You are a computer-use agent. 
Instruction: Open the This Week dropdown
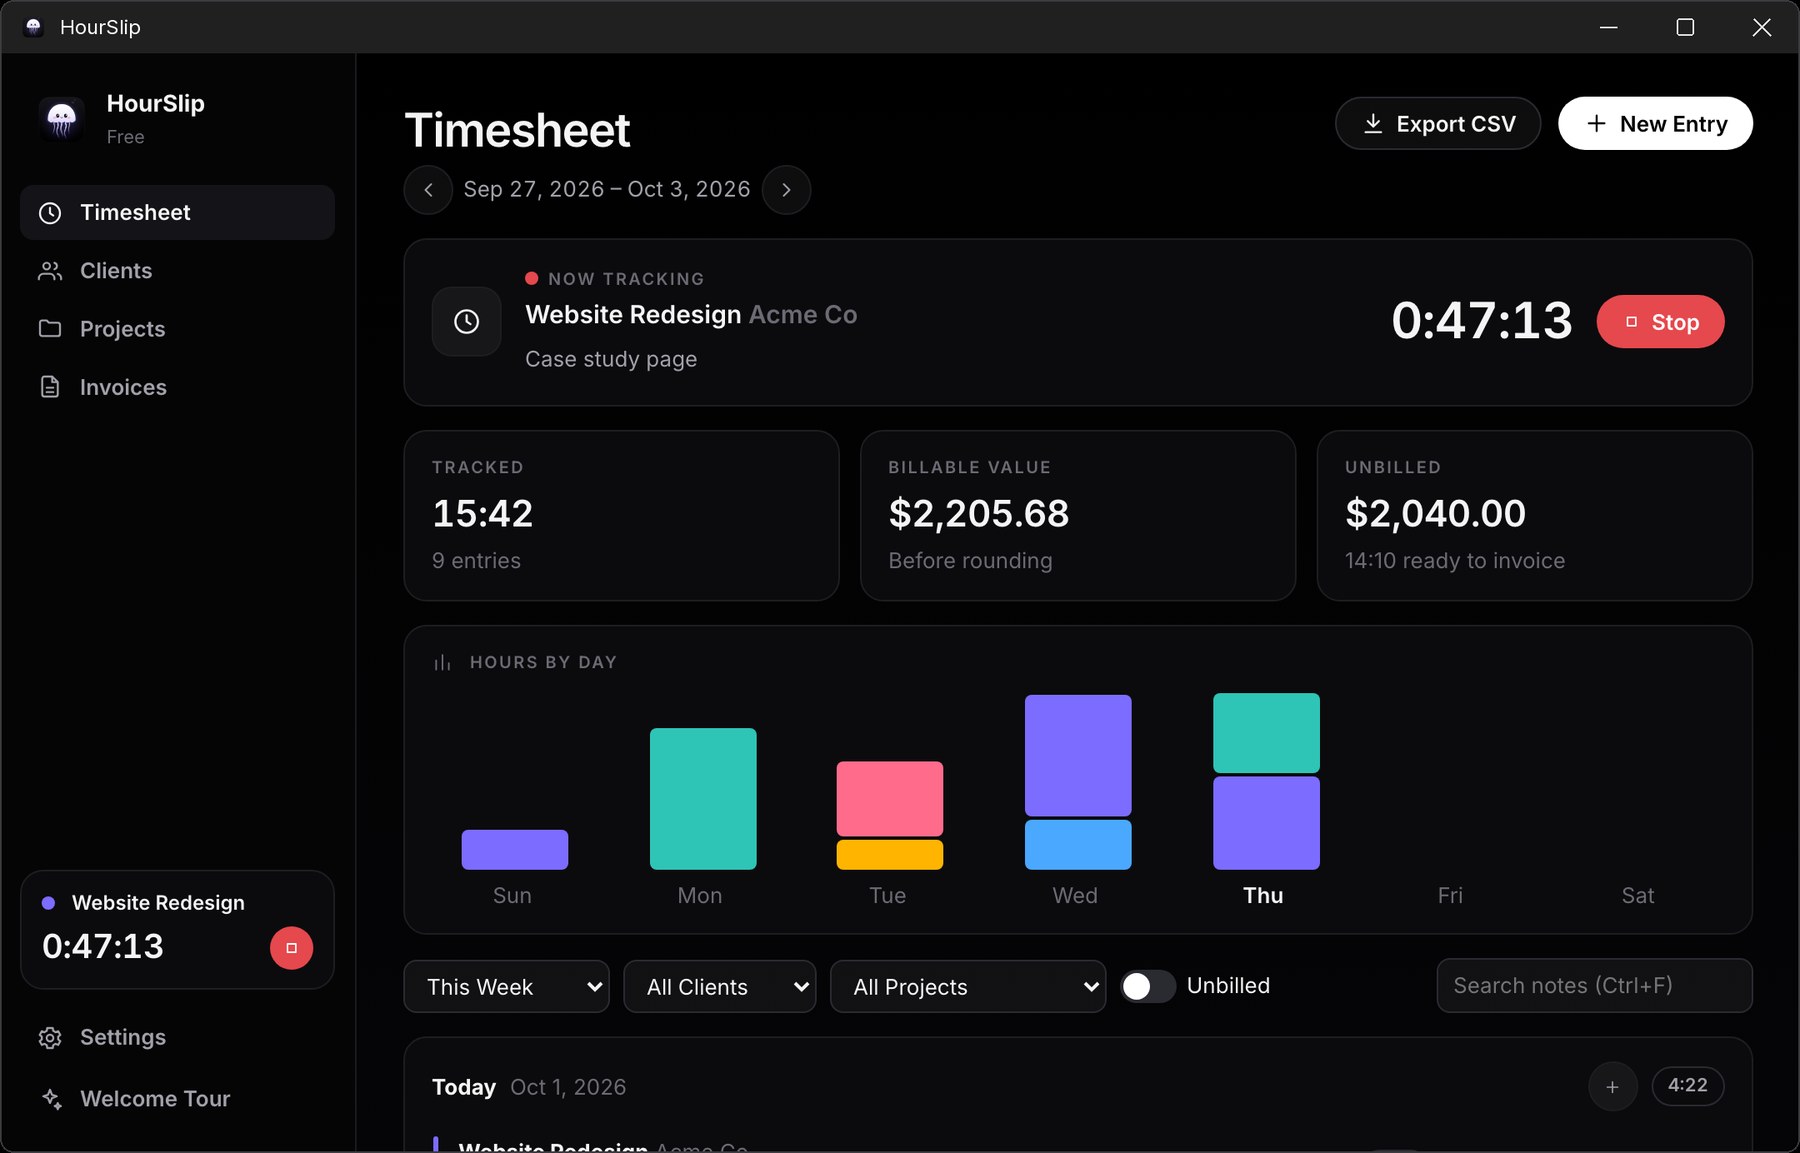click(507, 987)
